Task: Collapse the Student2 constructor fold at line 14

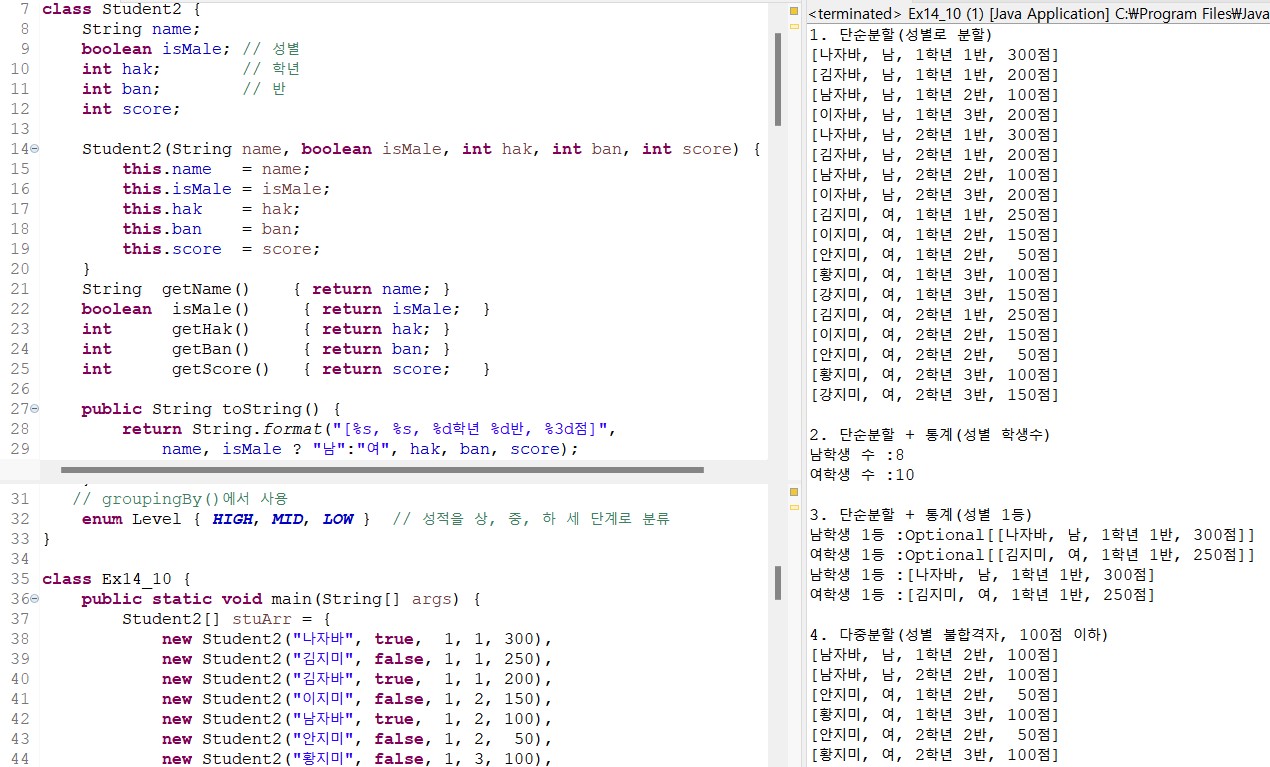Action: pyautogui.click(x=35, y=149)
